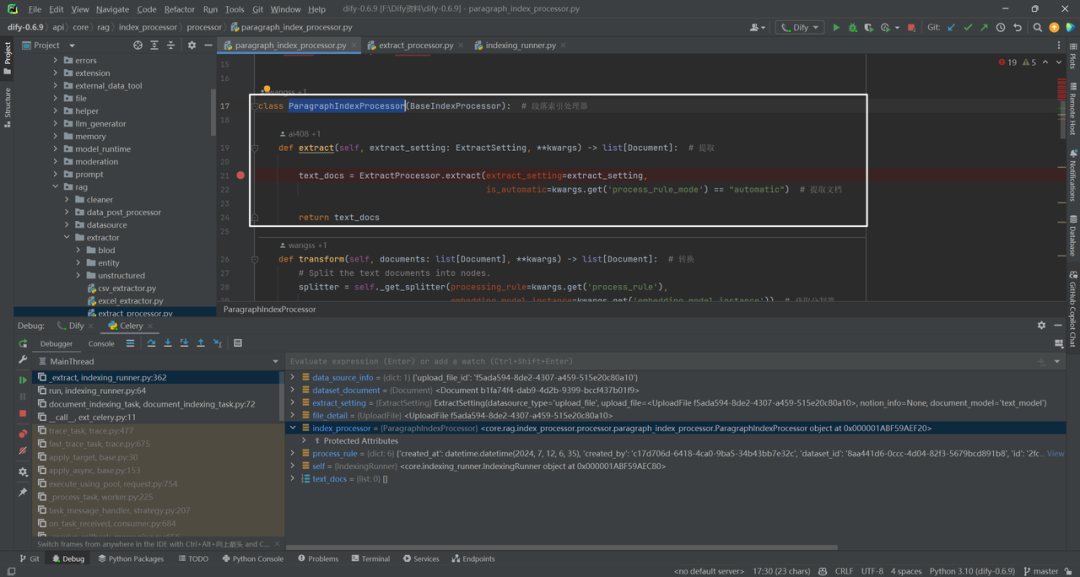Image resolution: width=1080 pixels, height=577 pixels.
Task: Open the Navigate menu
Action: (112, 10)
